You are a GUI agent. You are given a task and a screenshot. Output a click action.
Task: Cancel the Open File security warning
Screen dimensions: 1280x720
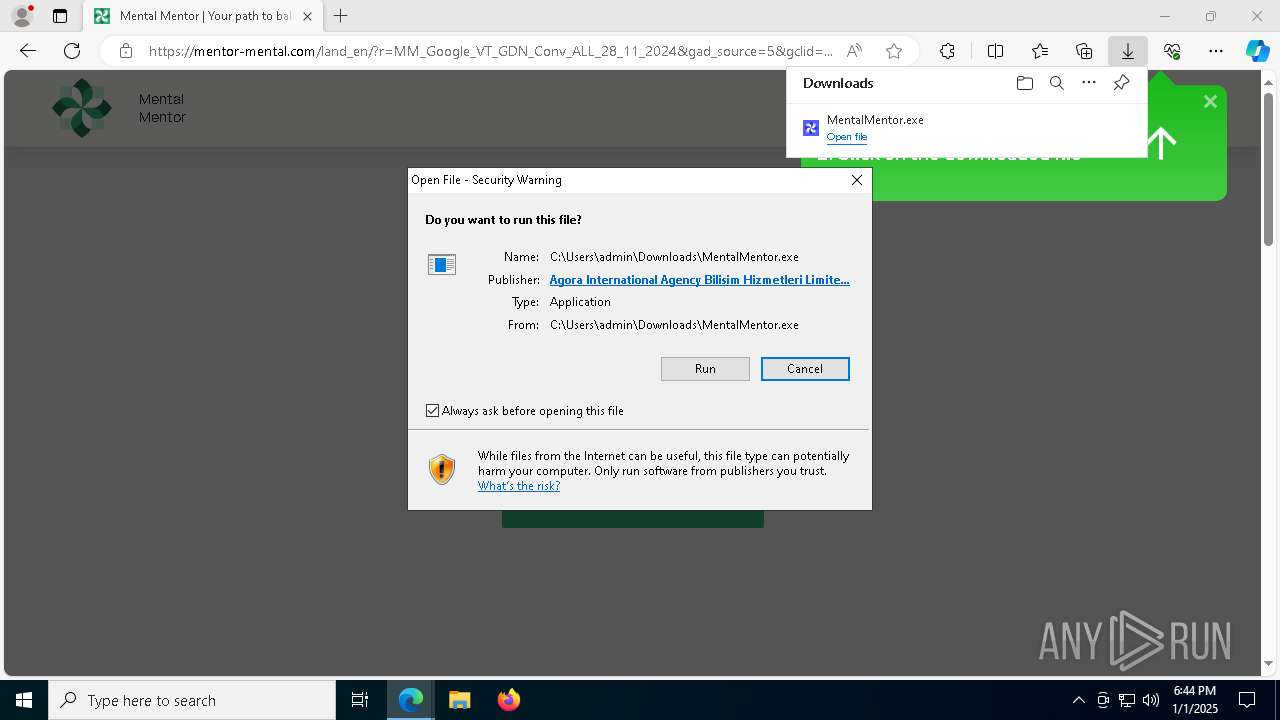coord(805,369)
